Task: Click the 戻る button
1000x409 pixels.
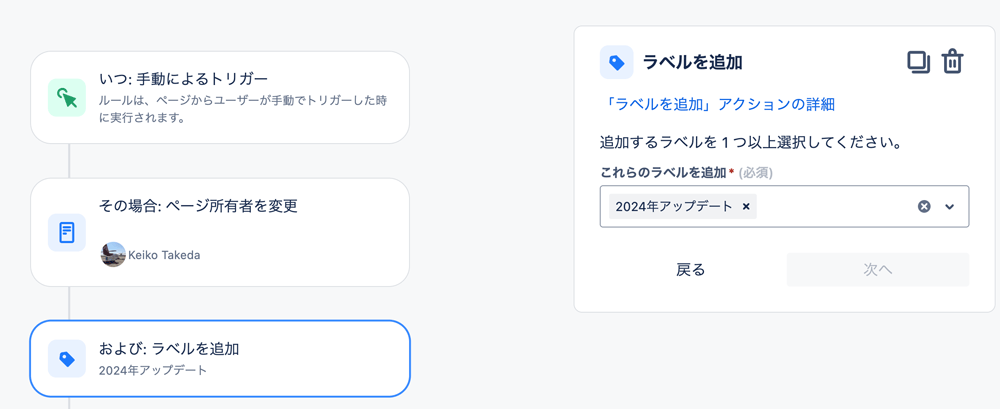Action: (x=691, y=269)
